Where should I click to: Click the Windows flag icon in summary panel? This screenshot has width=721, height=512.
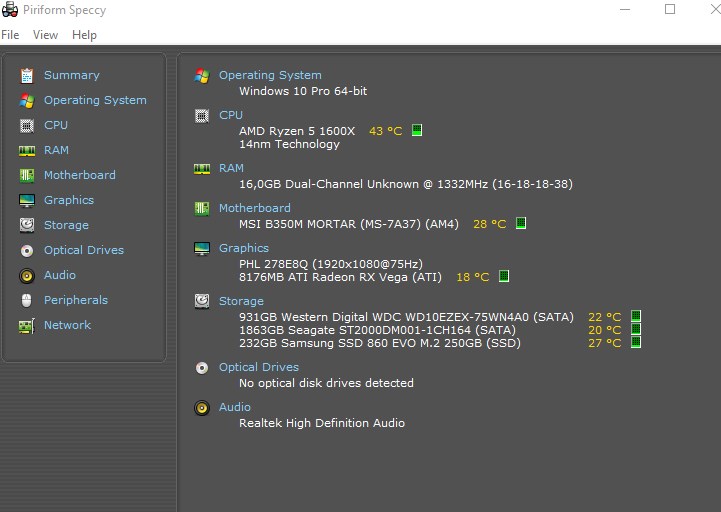coord(202,76)
